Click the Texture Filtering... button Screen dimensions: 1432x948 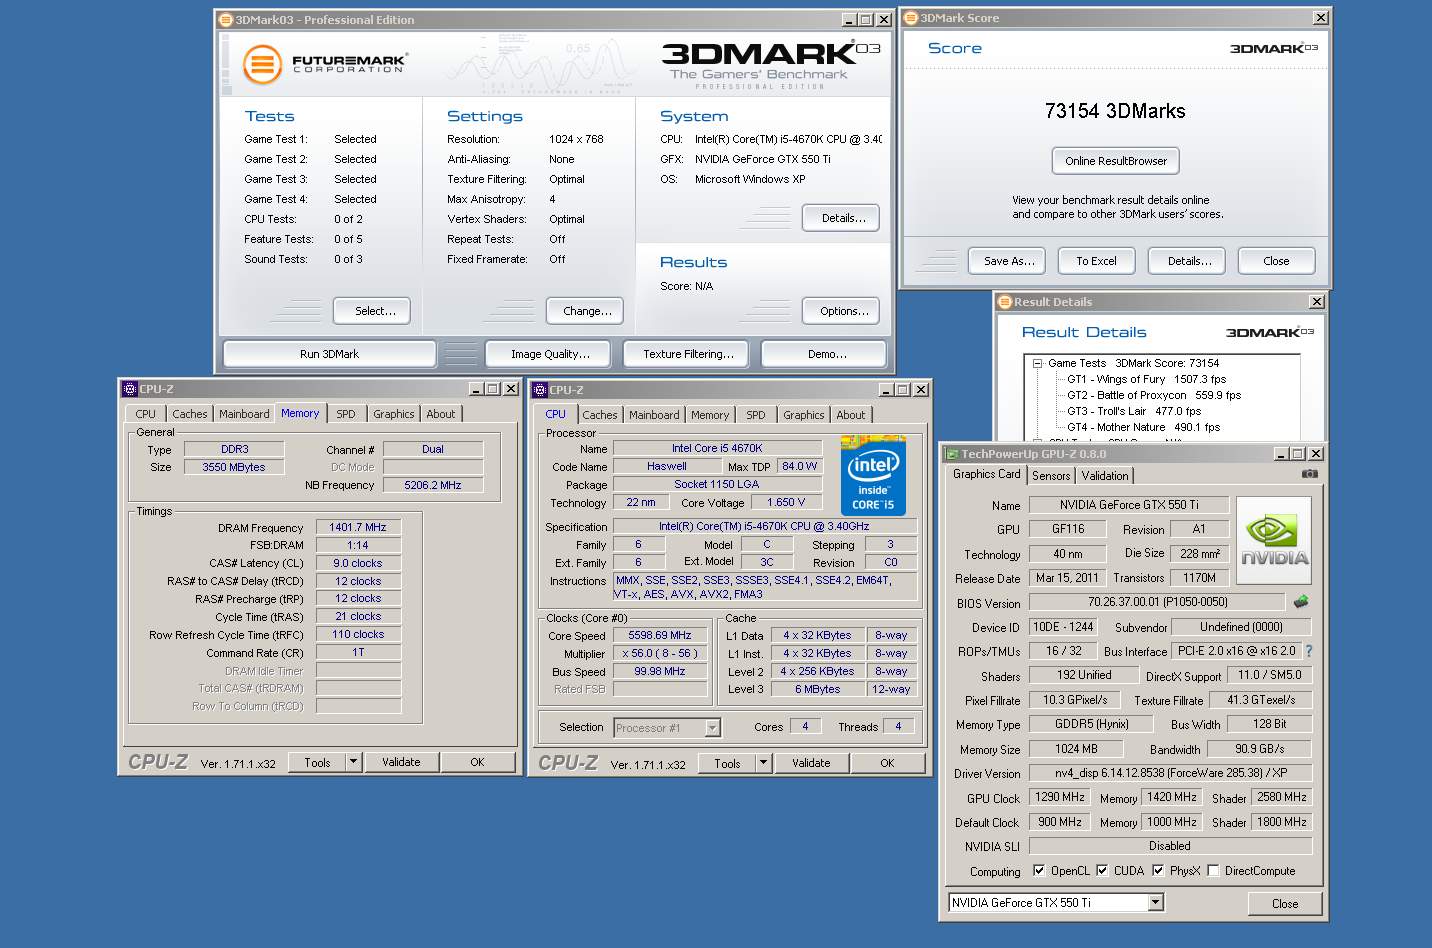click(x=688, y=354)
